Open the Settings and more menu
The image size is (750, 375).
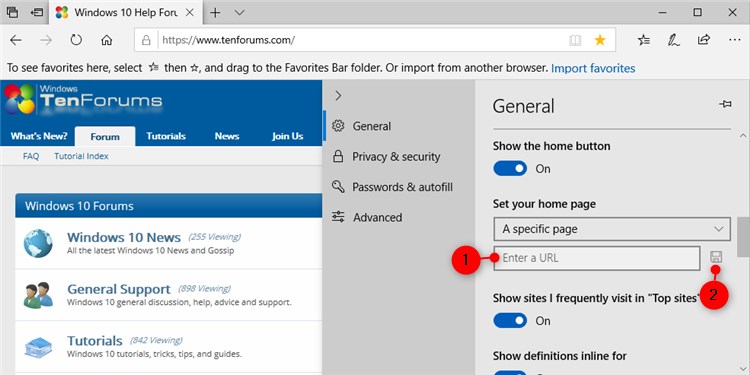[x=735, y=40]
